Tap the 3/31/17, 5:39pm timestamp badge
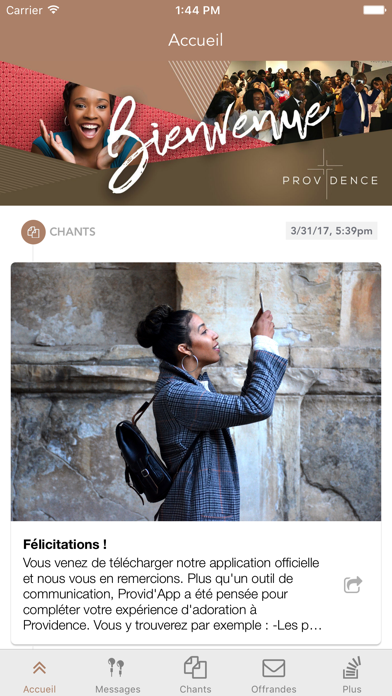This screenshot has width=392, height=696. point(332,231)
